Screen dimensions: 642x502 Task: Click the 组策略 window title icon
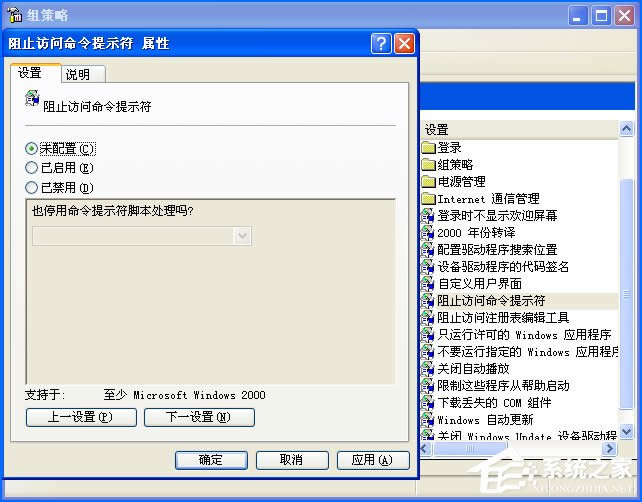15,15
